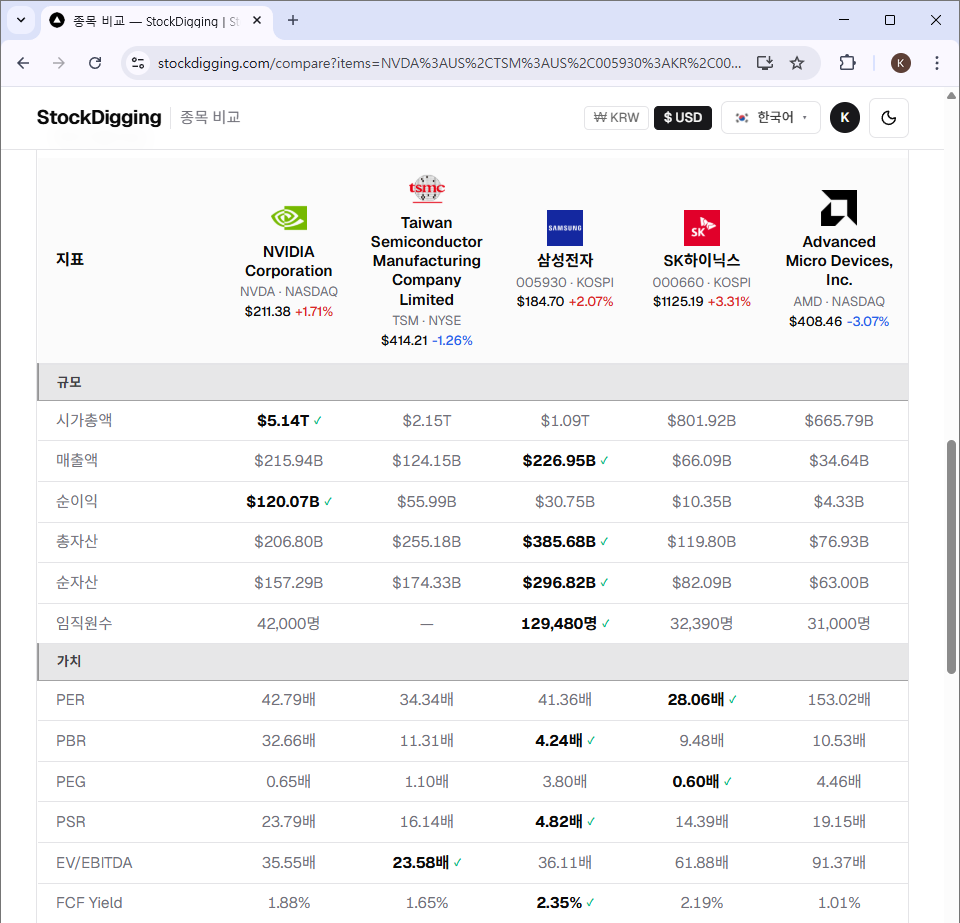
Task: Open the tab search chevron
Action: point(21,20)
